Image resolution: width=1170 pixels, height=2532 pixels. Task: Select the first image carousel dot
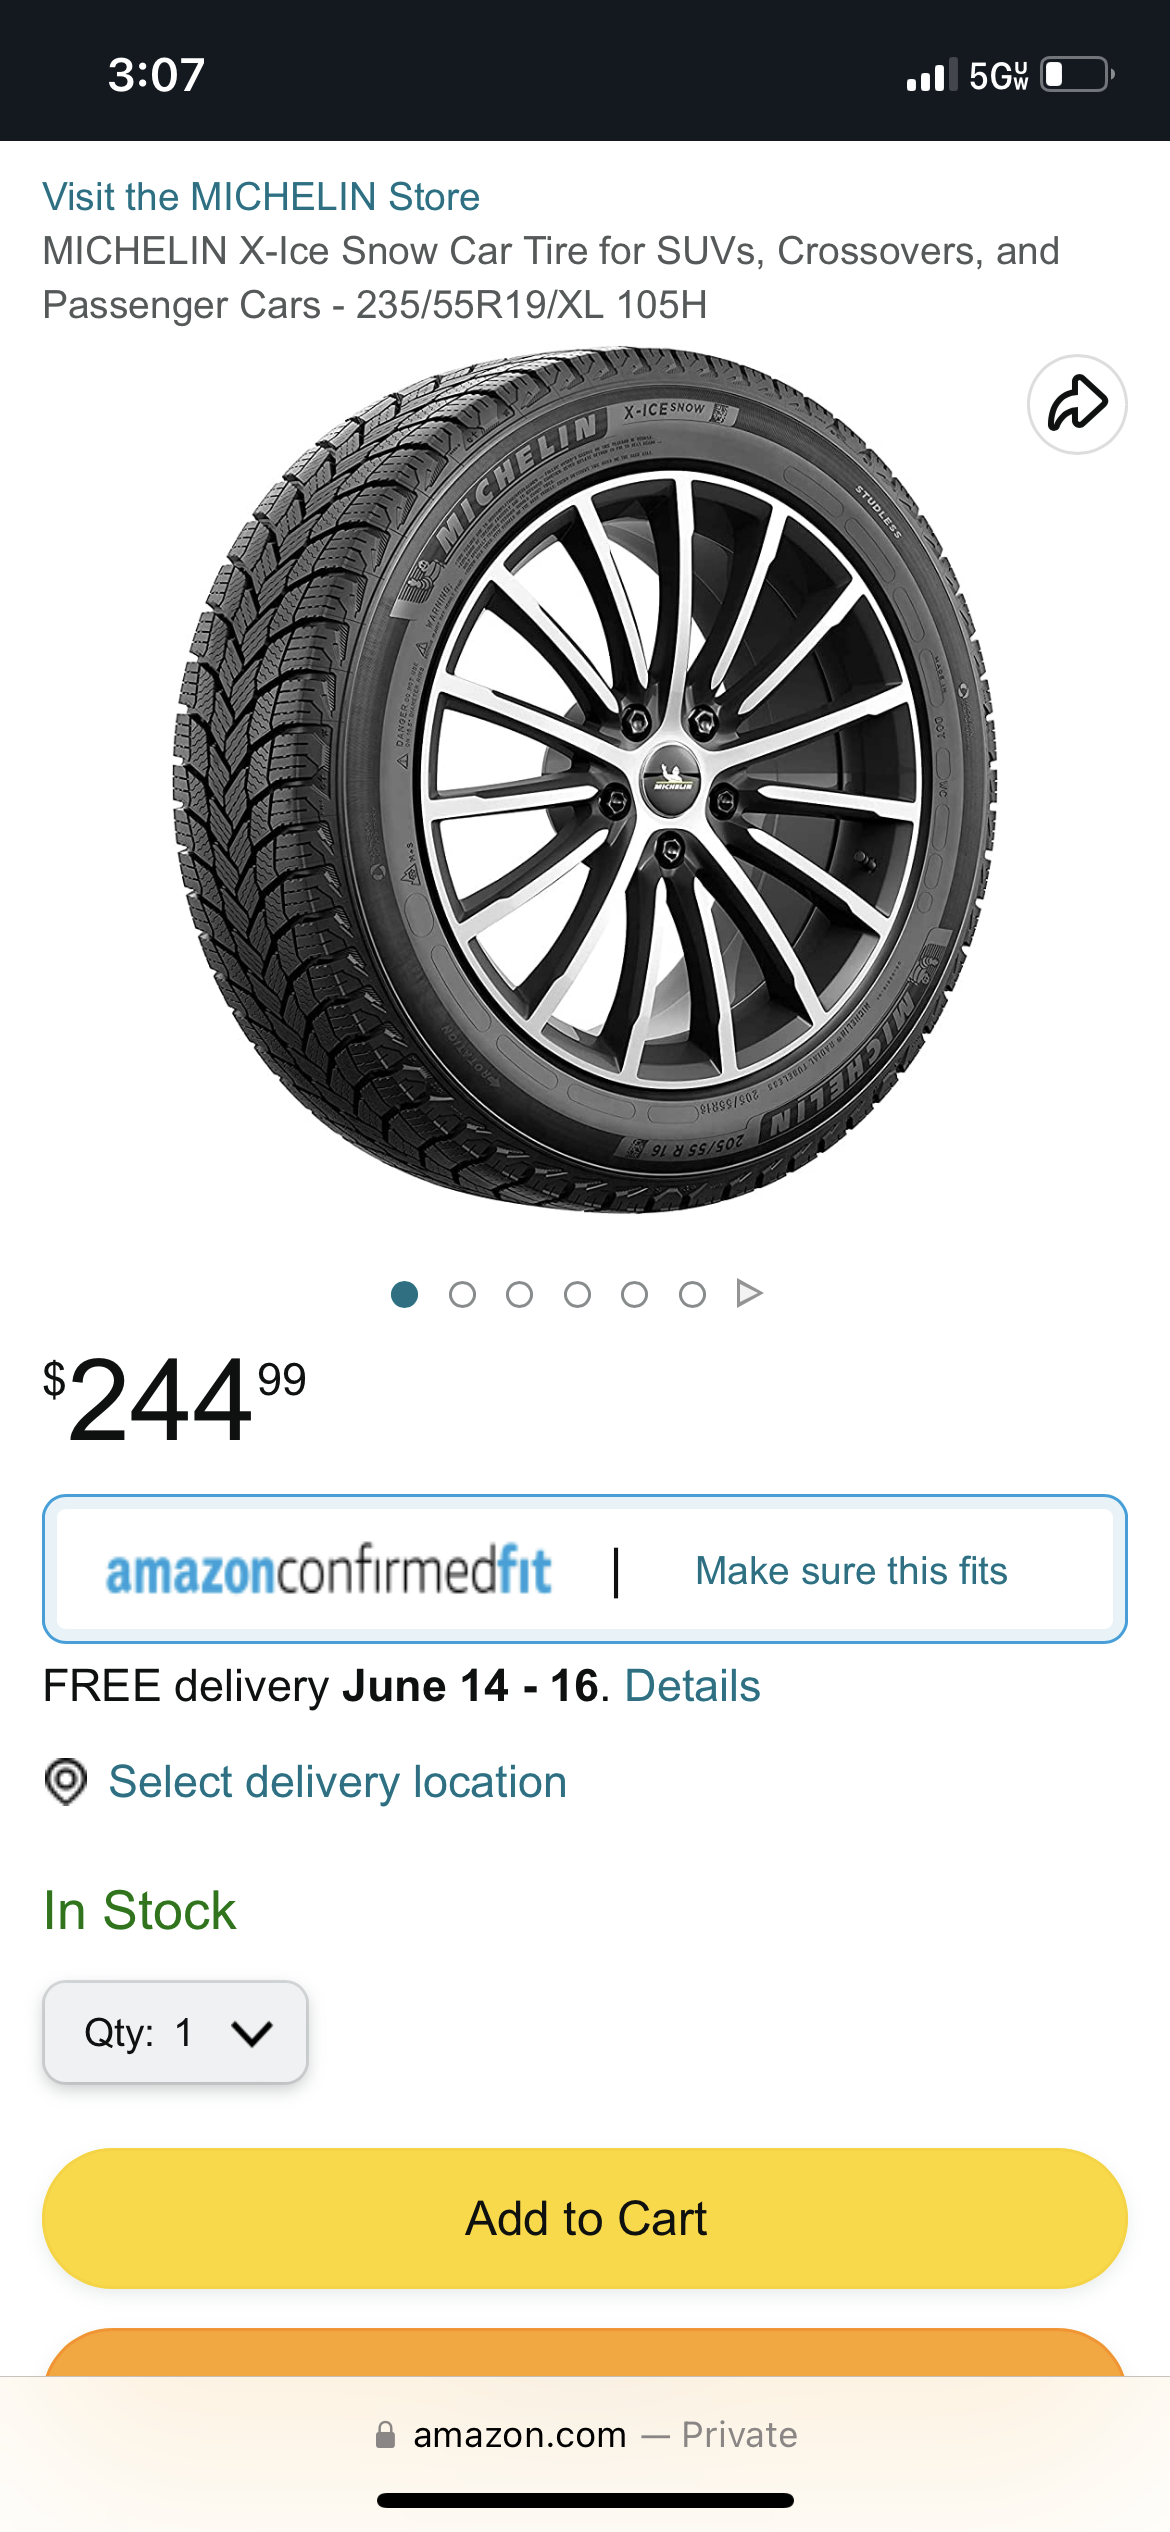(x=404, y=1295)
